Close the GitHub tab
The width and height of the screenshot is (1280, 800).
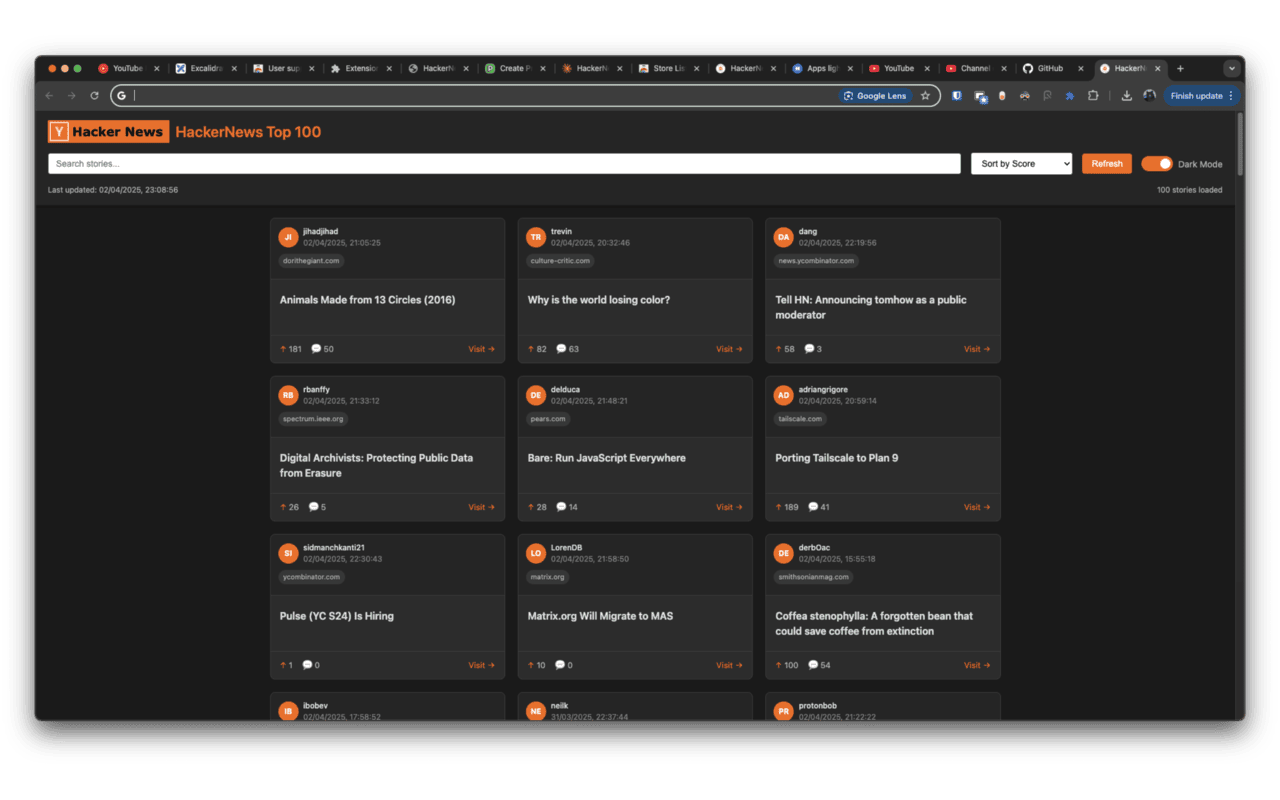pos(1080,69)
